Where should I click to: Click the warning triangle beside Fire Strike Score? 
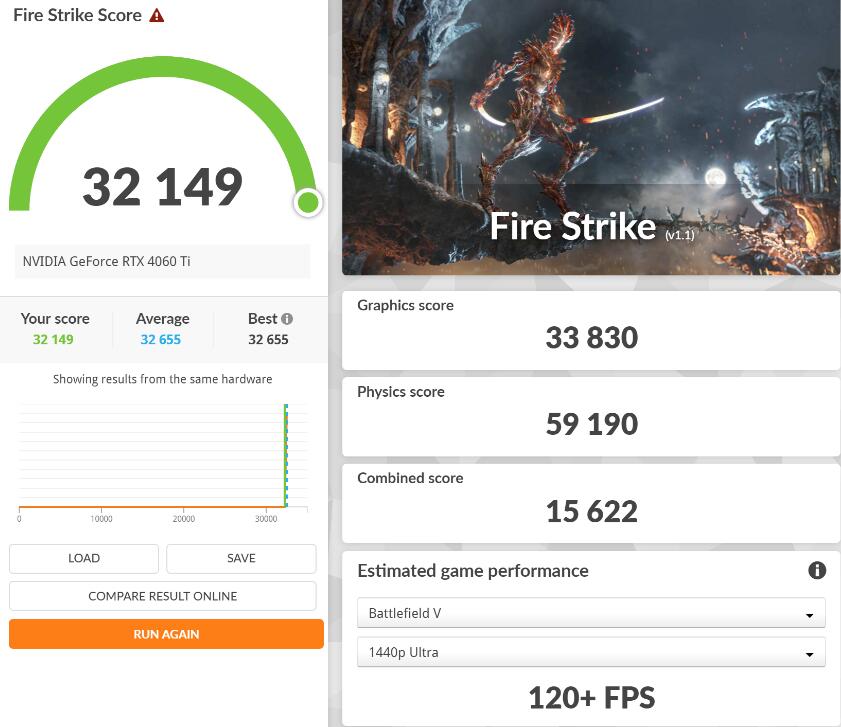click(x=156, y=15)
